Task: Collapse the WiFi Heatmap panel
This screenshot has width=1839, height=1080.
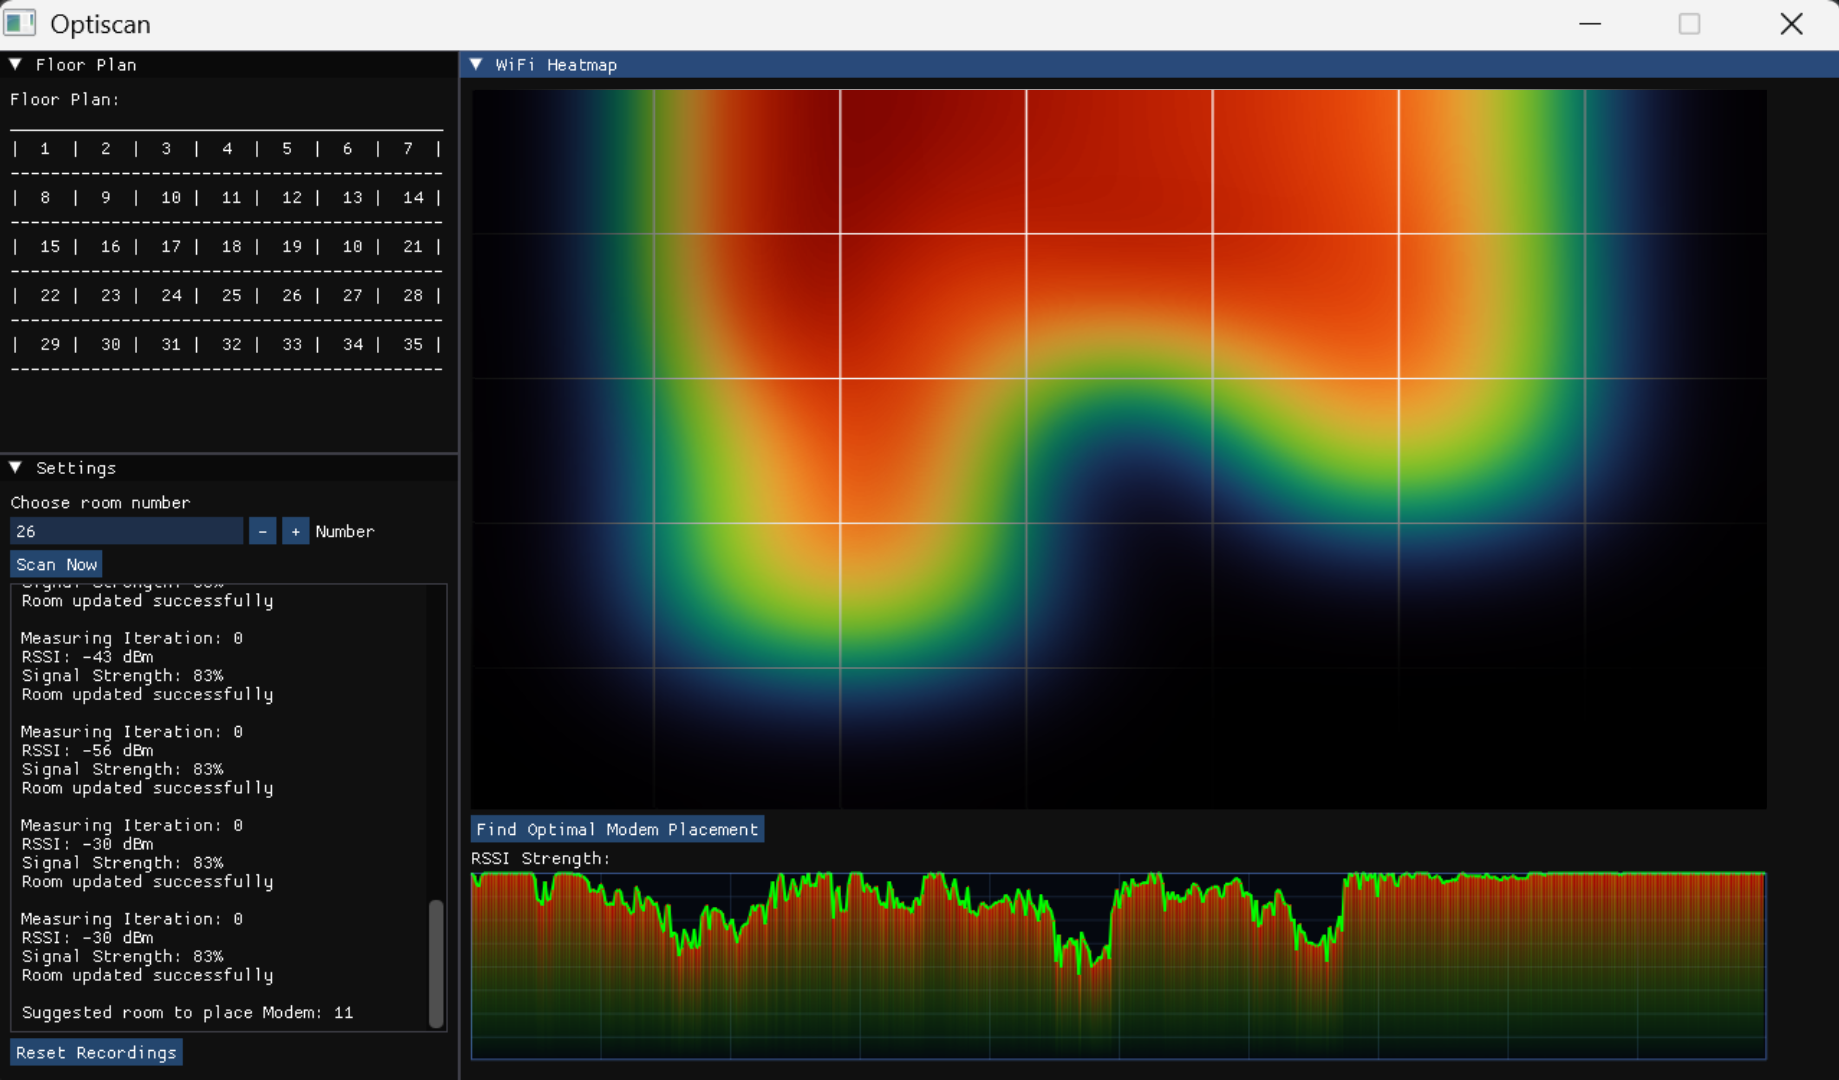Action: [476, 64]
